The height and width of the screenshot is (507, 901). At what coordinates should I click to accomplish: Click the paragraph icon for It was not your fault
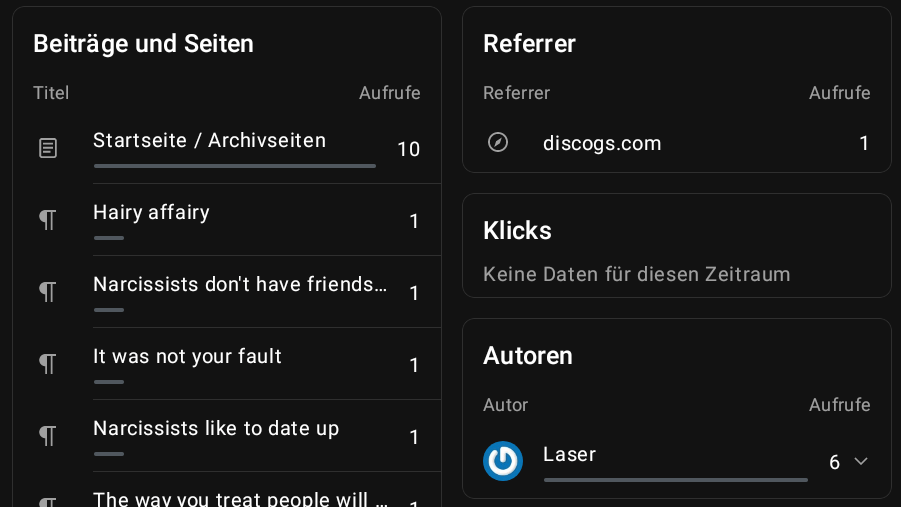(x=48, y=364)
